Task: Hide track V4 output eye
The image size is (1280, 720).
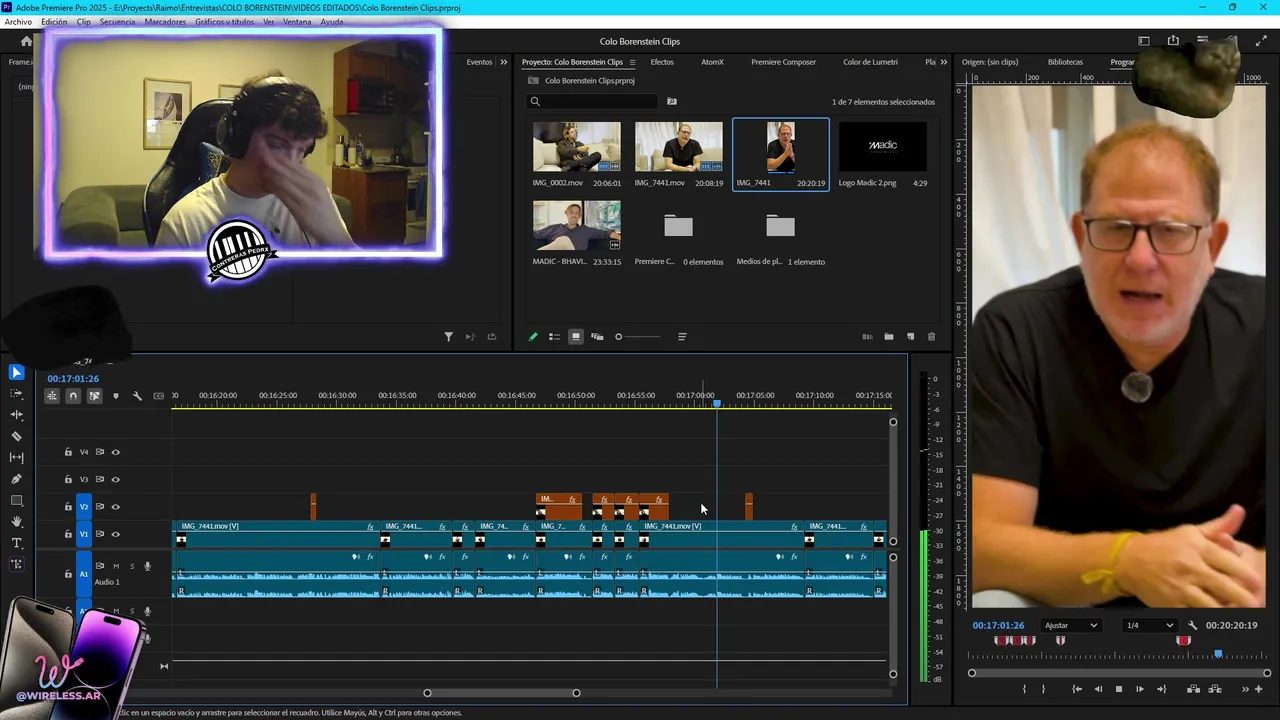Action: coord(115,452)
